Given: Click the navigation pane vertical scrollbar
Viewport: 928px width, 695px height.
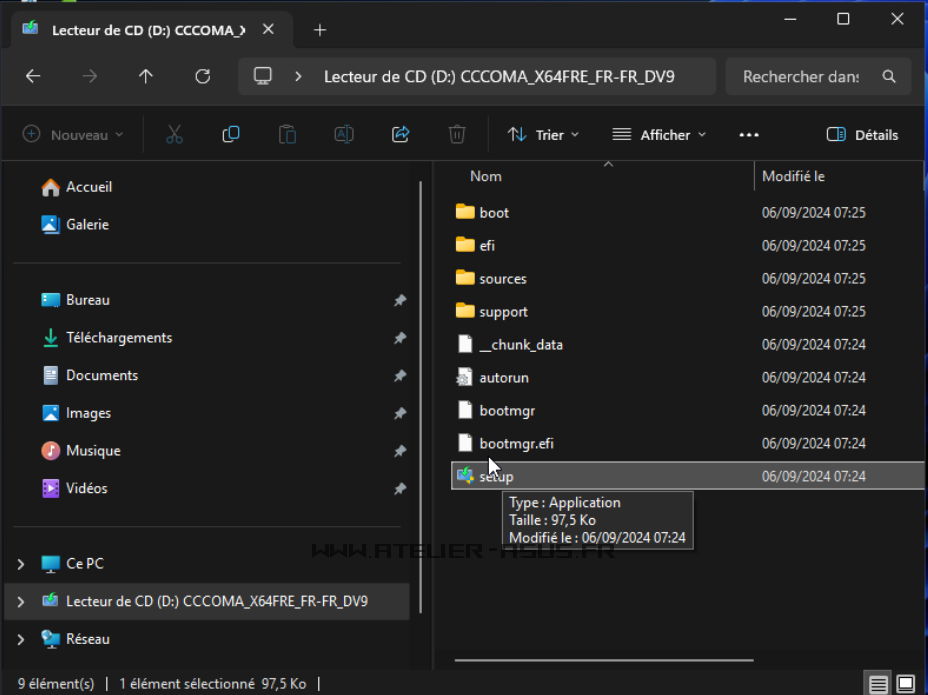Looking at the screenshot, I should pyautogui.click(x=421, y=397).
